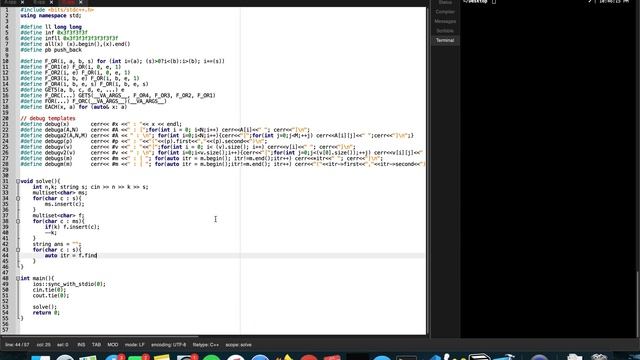Click the 'mode: LF' status entry
The width and height of the screenshot is (640, 360).
[135, 345]
